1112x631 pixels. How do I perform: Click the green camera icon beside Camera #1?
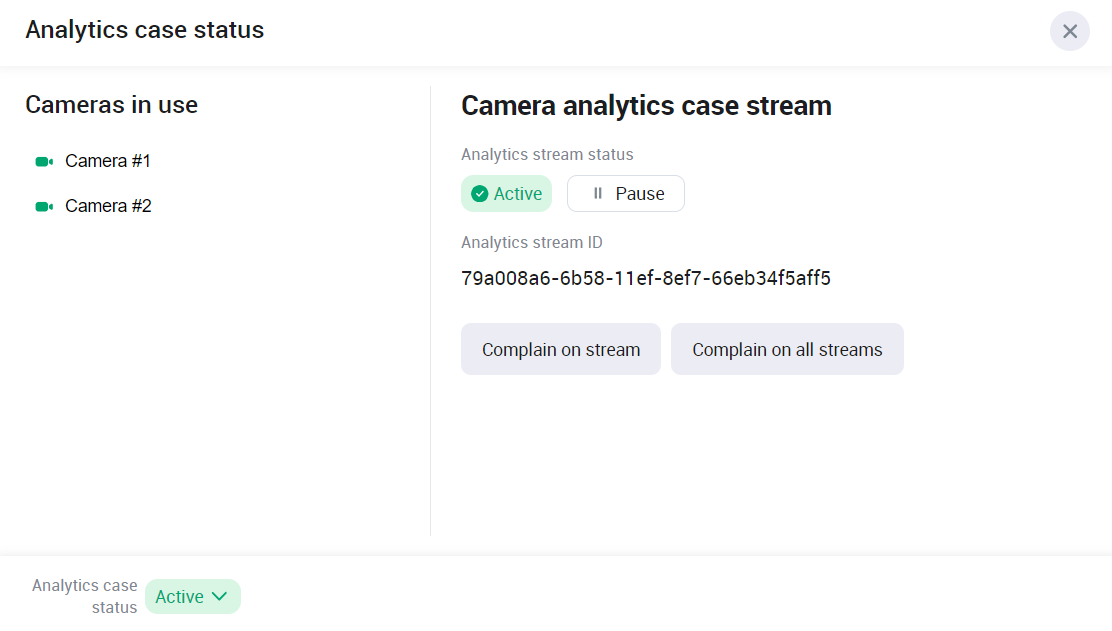[x=43, y=162]
